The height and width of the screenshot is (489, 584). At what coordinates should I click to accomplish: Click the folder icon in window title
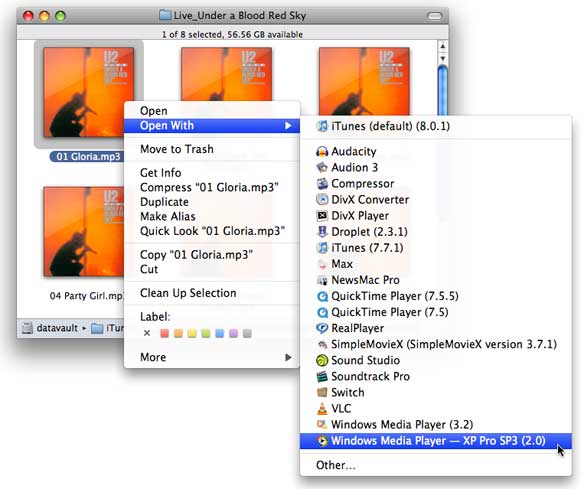165,15
